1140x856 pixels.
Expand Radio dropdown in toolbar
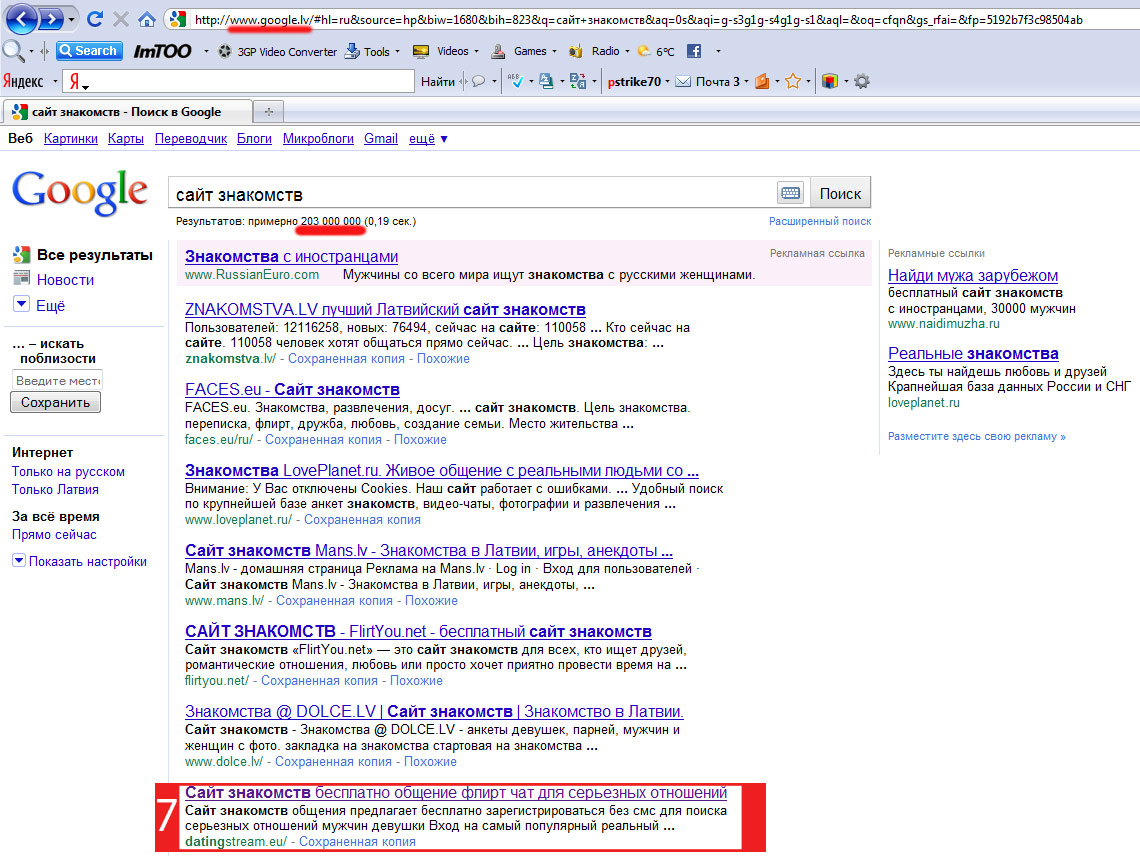[627, 52]
